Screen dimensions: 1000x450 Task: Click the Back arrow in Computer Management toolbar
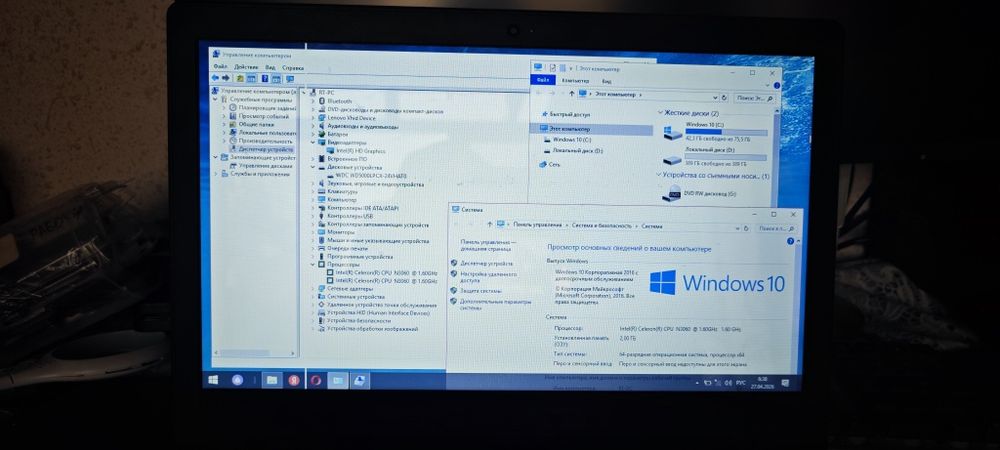coord(215,78)
